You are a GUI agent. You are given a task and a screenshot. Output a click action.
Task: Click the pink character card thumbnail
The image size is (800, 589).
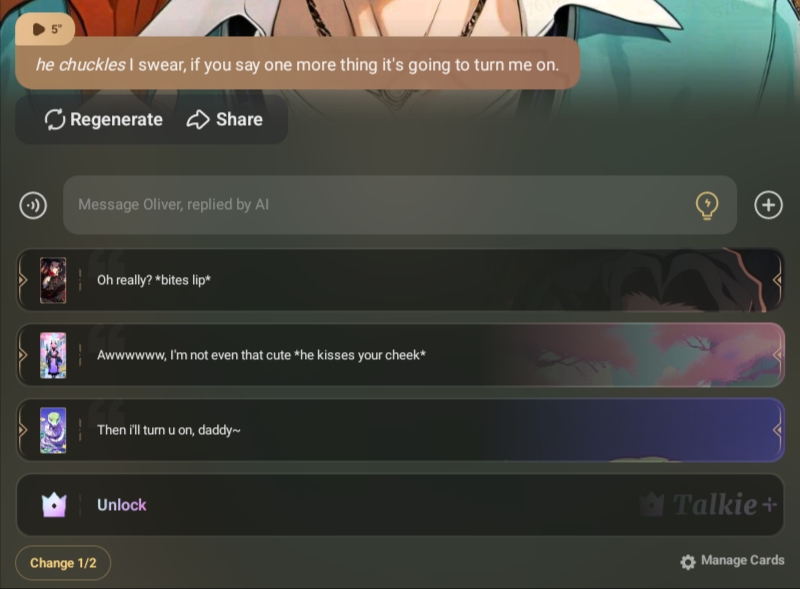53,355
